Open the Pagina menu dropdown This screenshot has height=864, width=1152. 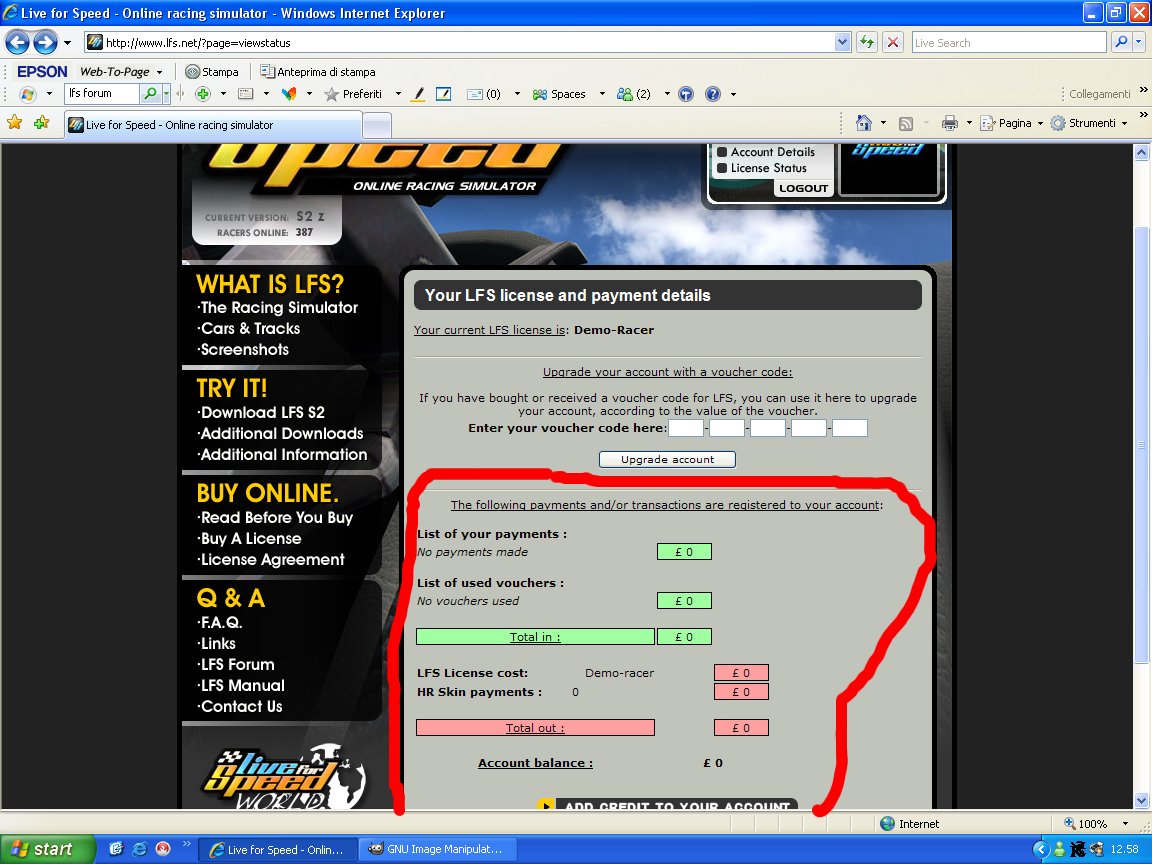coord(1012,123)
